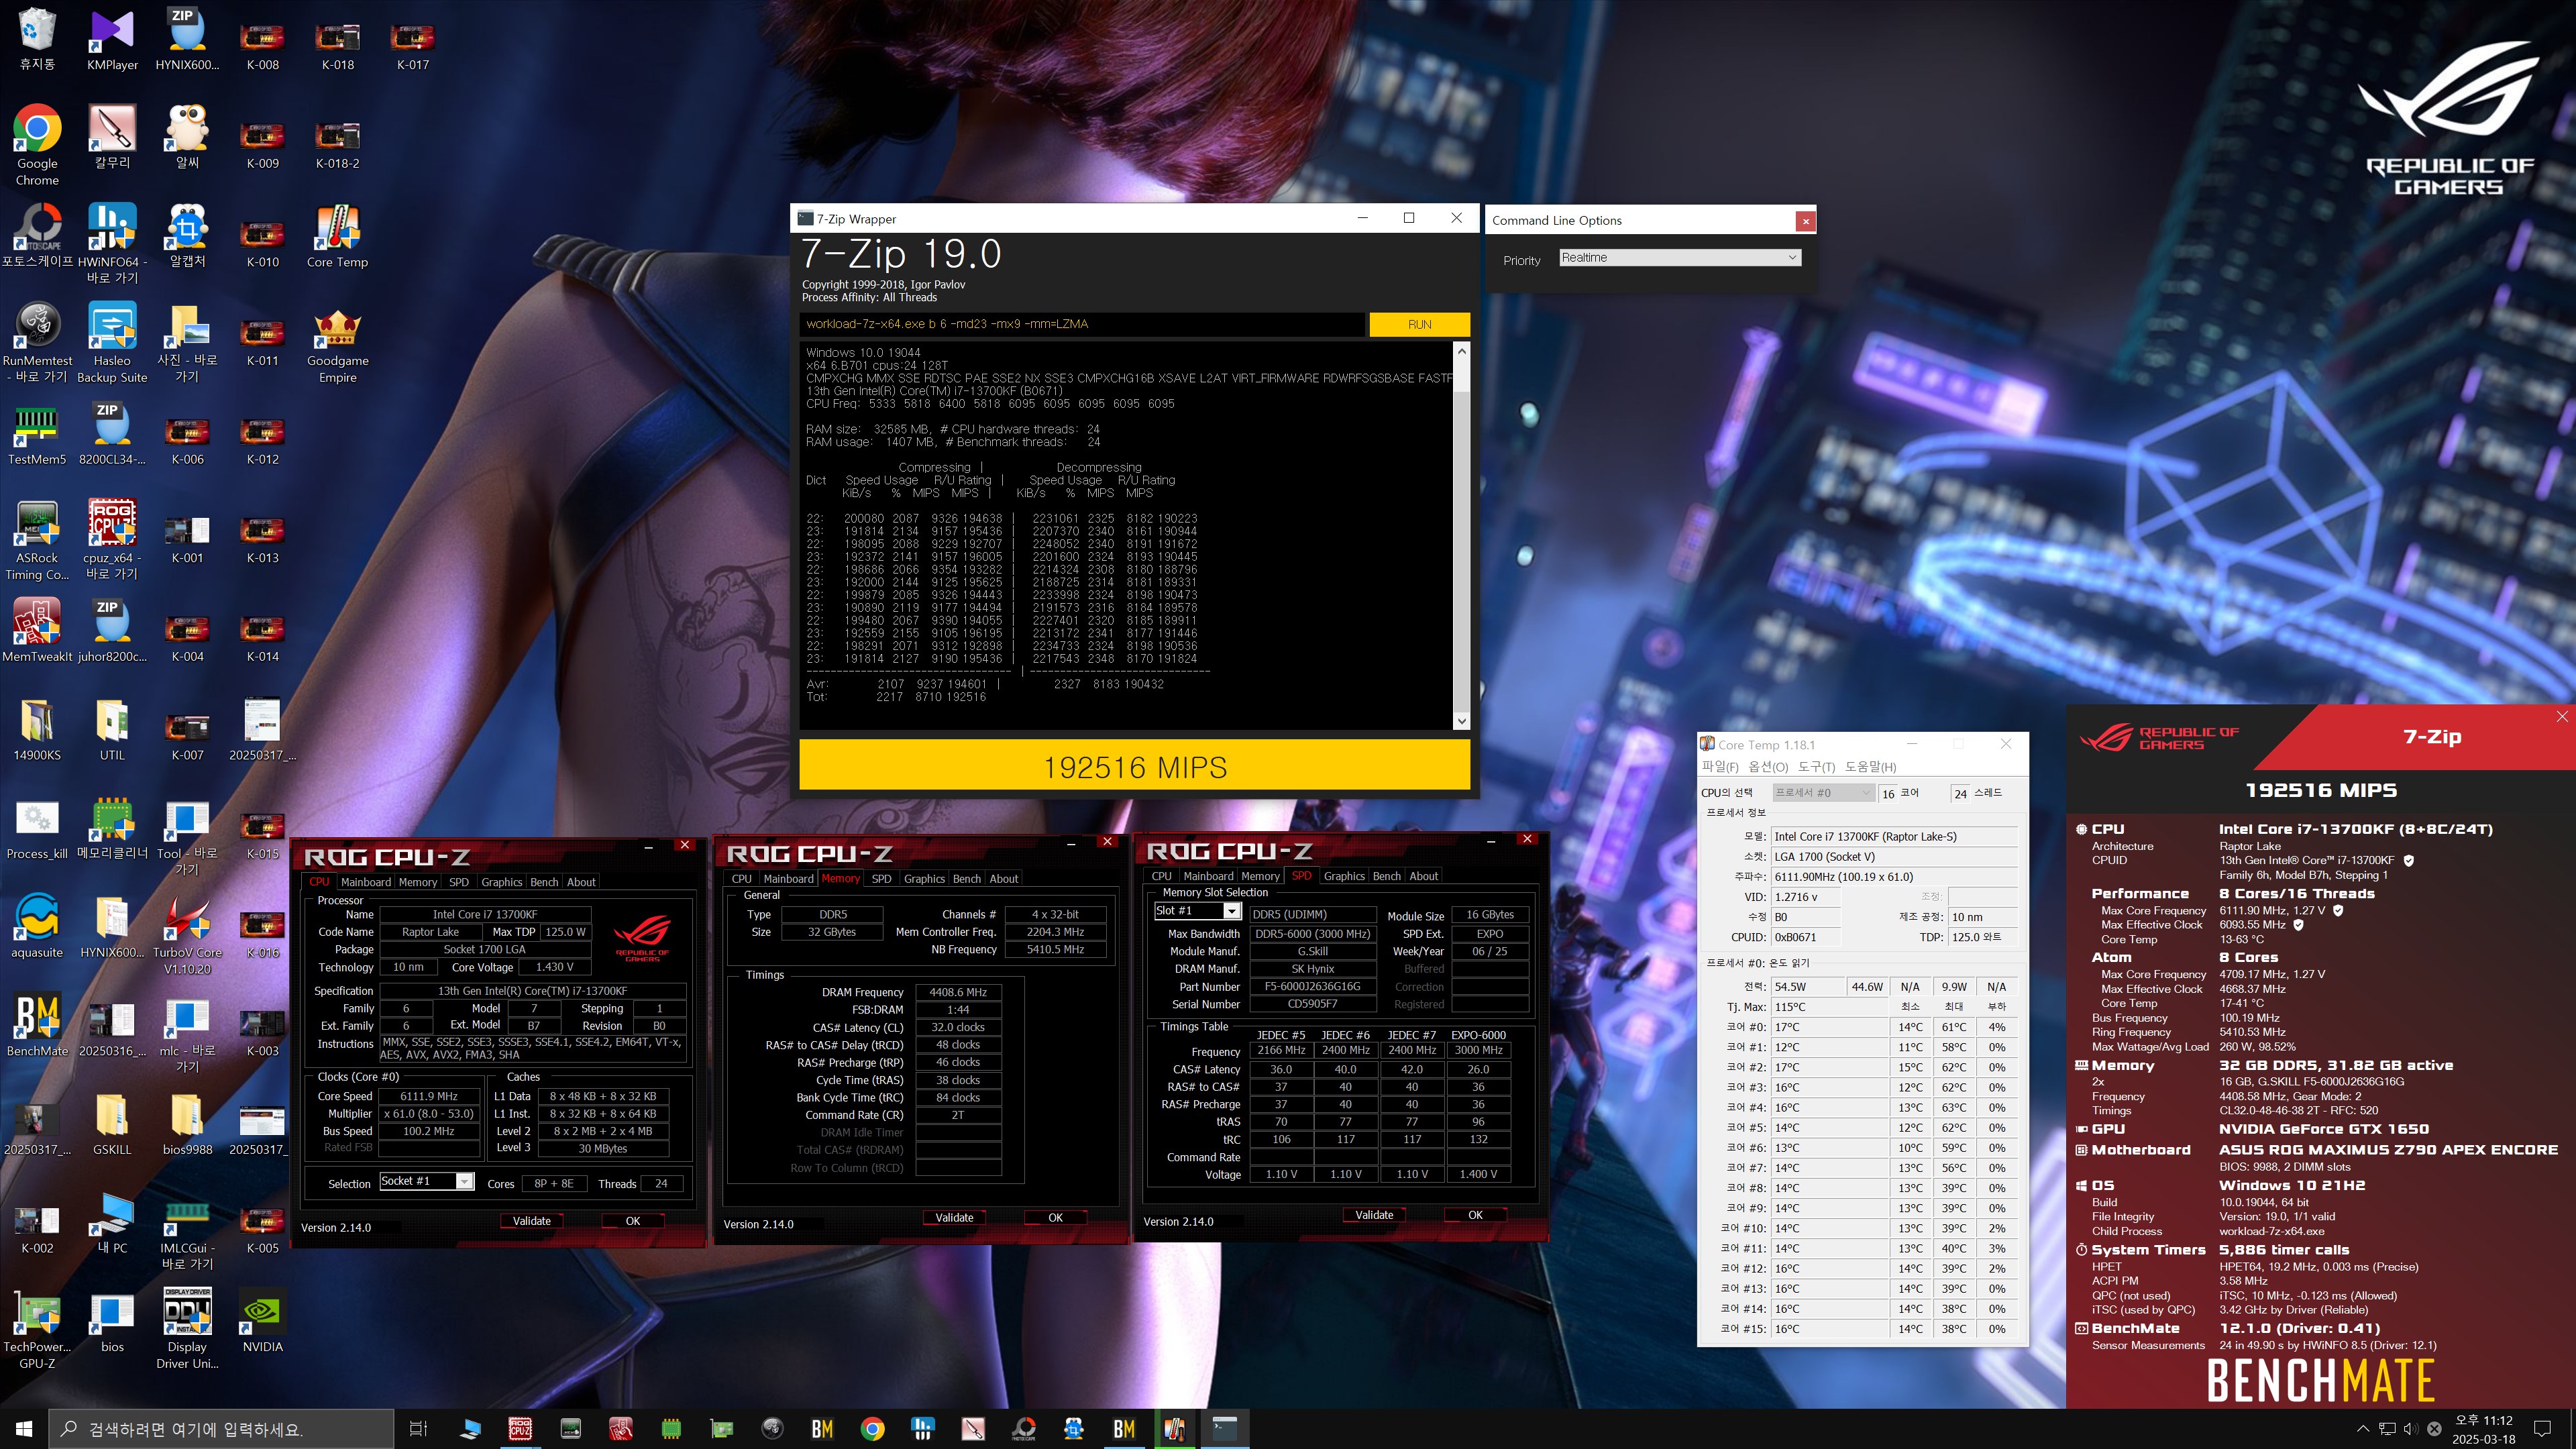Open the BenchMate desktop icon

click(x=37, y=1025)
